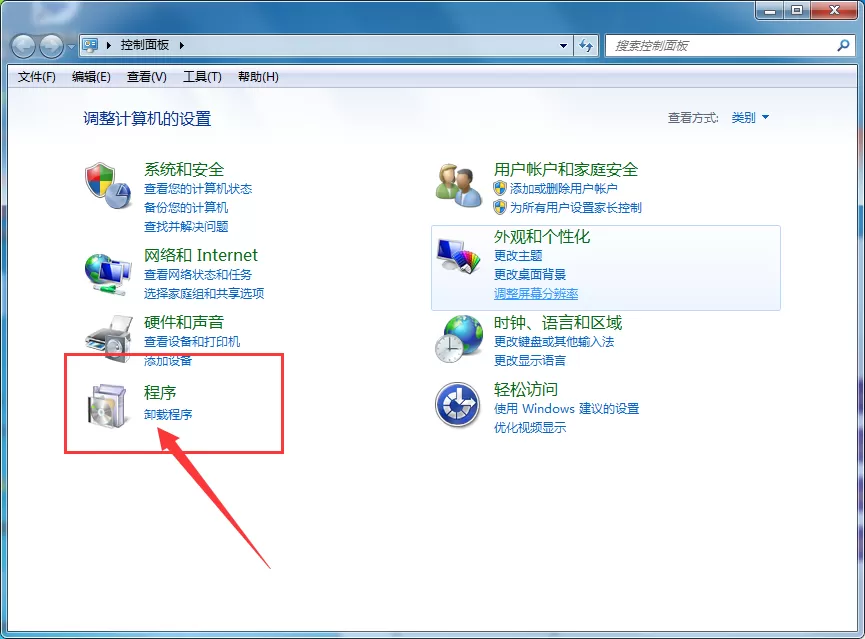Click the refresh icon next to address bar
Screen dimensions: 865x639
[x=586, y=45]
